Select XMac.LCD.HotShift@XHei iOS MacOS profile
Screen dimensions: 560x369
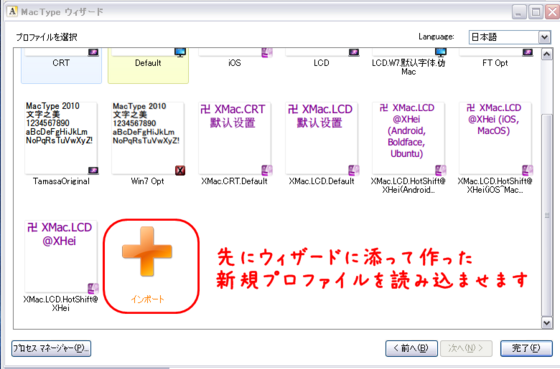pyautogui.click(x=495, y=138)
